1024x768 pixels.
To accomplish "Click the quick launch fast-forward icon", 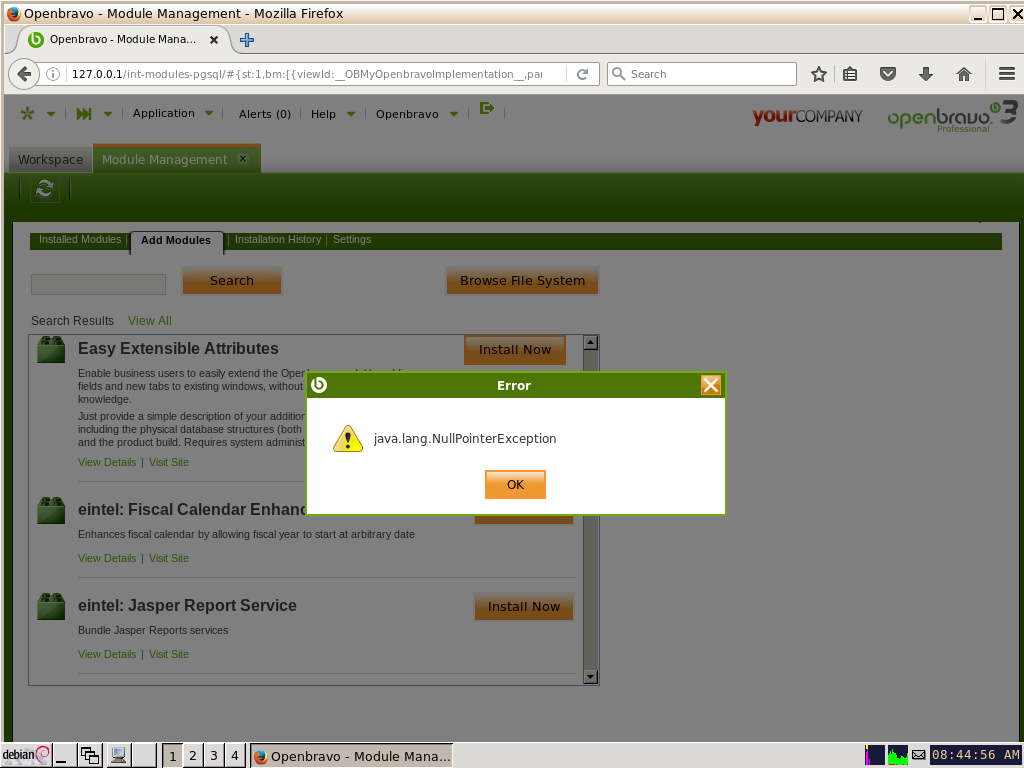I will point(84,114).
